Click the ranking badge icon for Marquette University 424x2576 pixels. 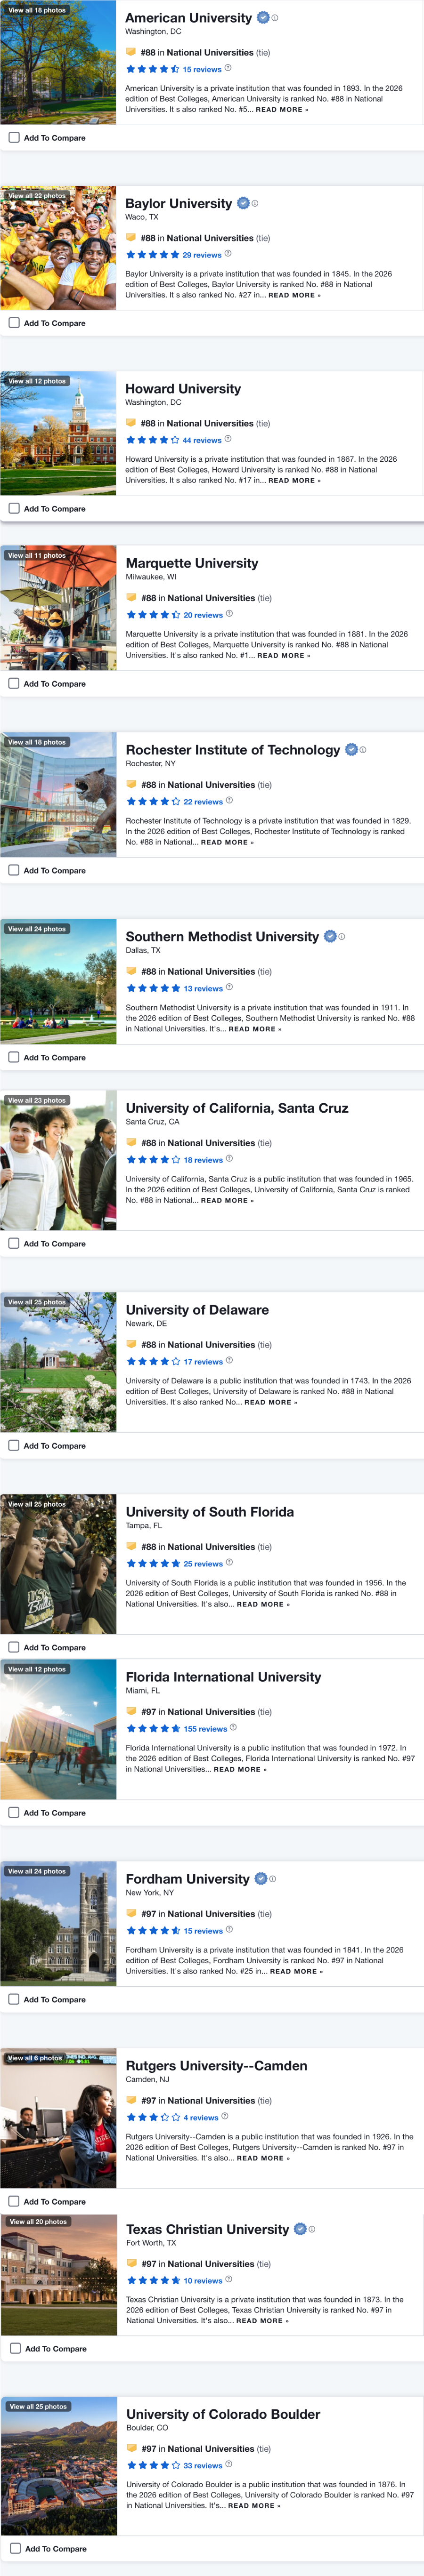[x=131, y=598]
